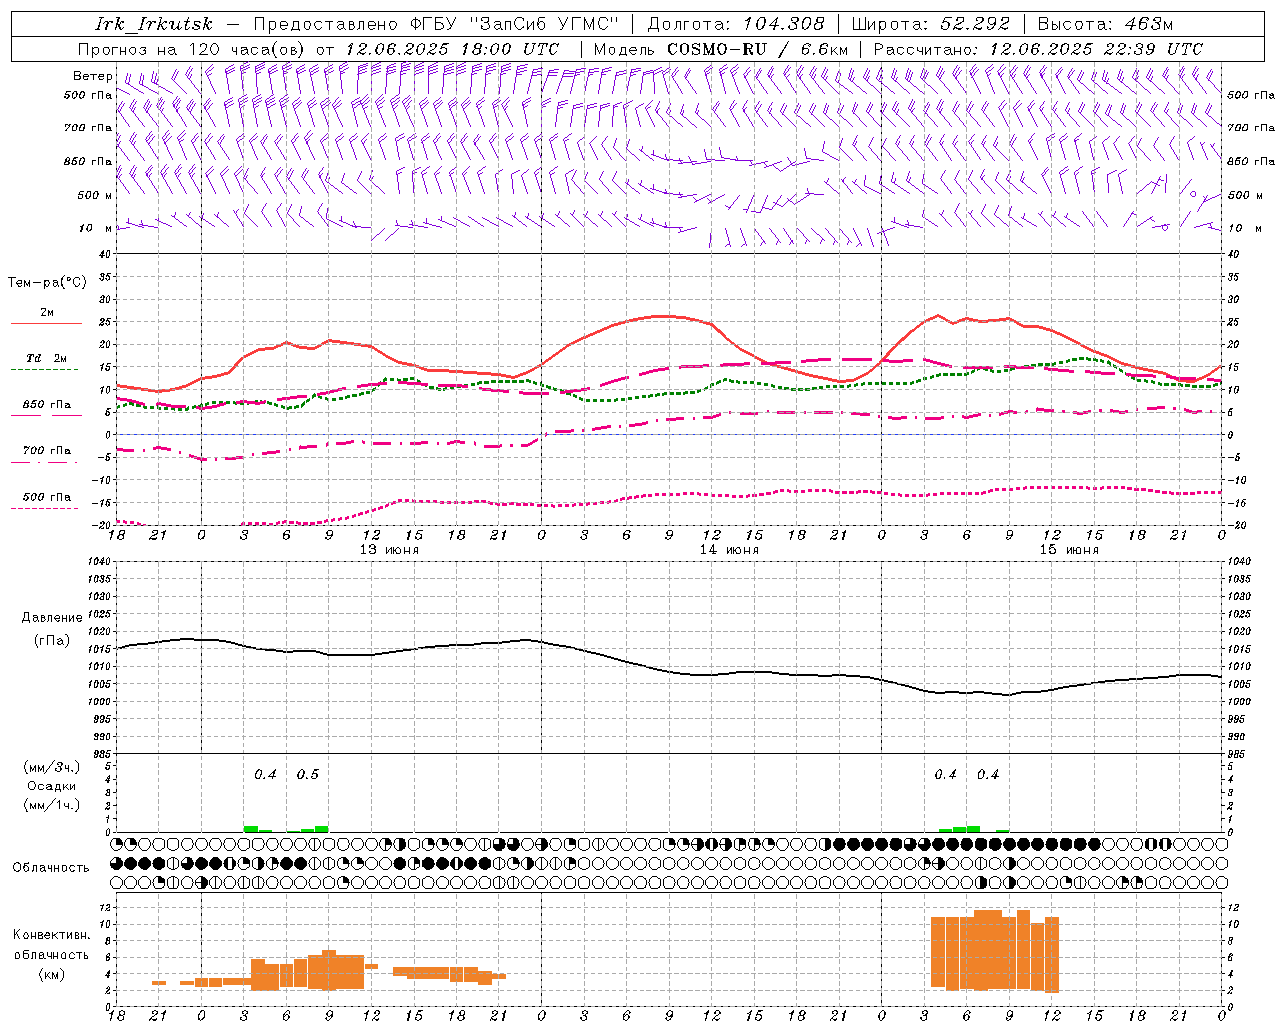Screen dimensions: 1280x1024
Task: Click the 1040 top value on left pressure axis
Action: 100,562
